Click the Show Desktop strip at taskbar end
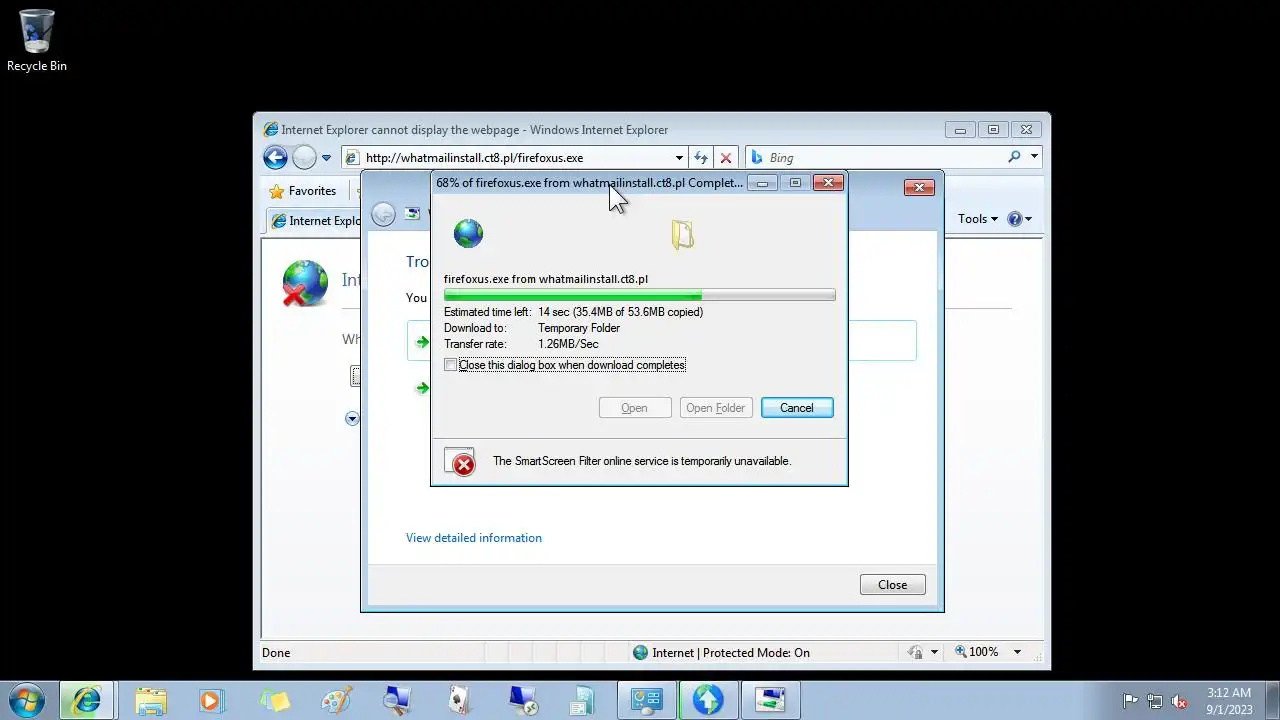The image size is (1280, 720). 1272,700
